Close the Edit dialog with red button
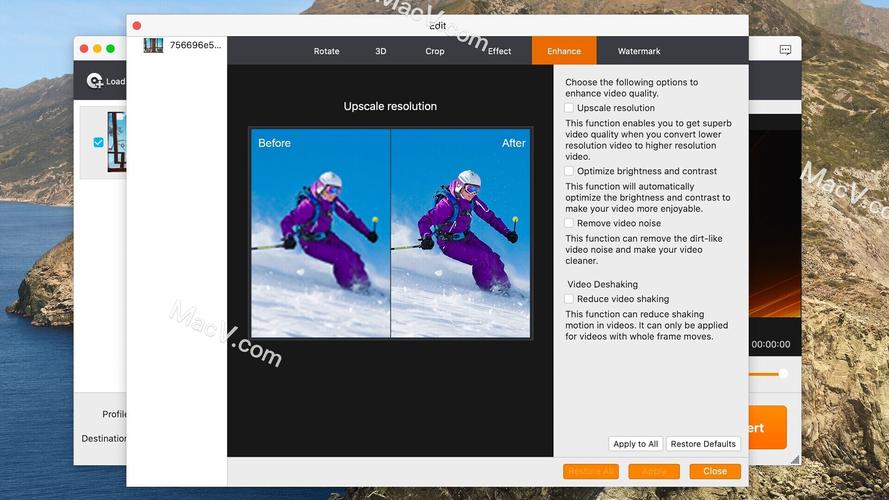Viewport: 889px width, 500px height. pos(137,26)
